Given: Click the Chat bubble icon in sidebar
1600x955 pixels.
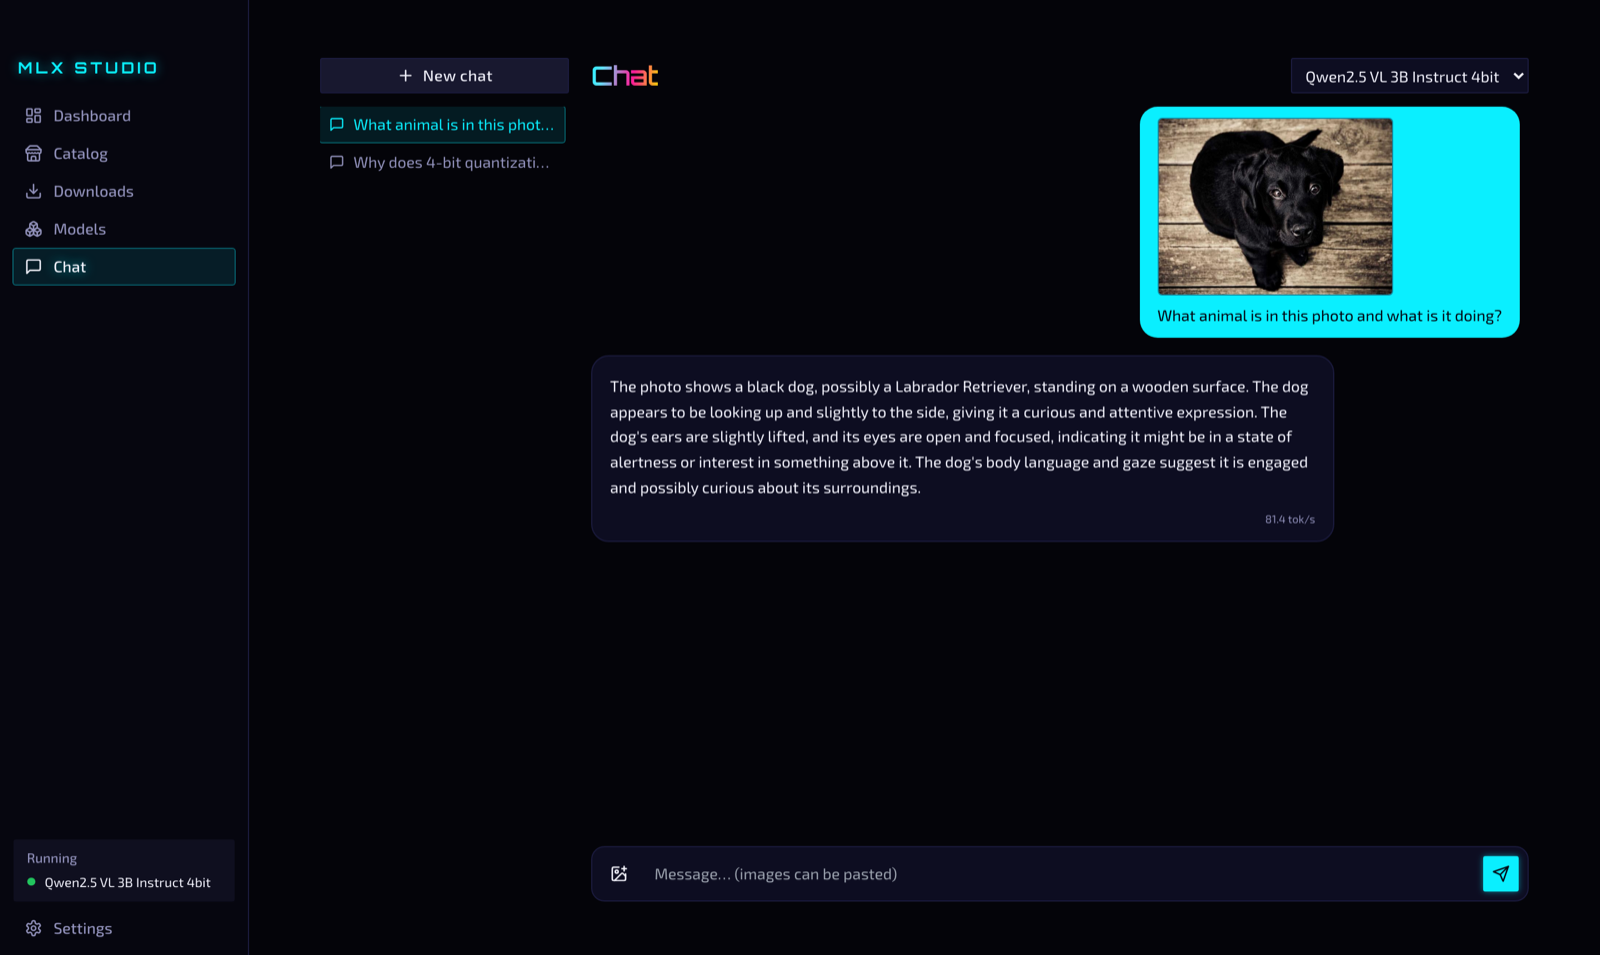Looking at the screenshot, I should coord(33,267).
